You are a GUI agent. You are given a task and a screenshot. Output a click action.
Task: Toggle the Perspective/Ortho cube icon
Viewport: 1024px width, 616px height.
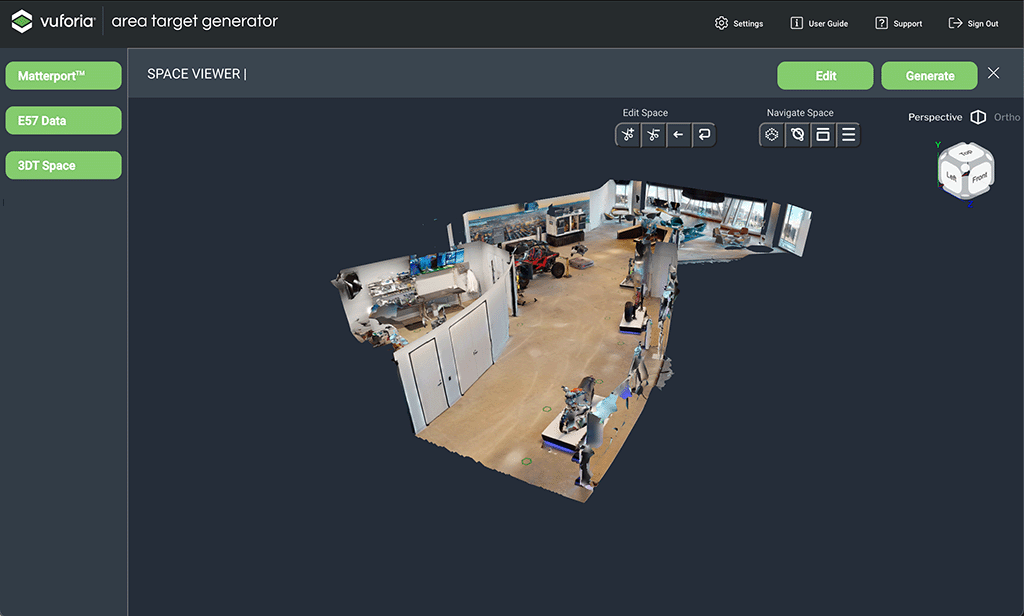978,118
